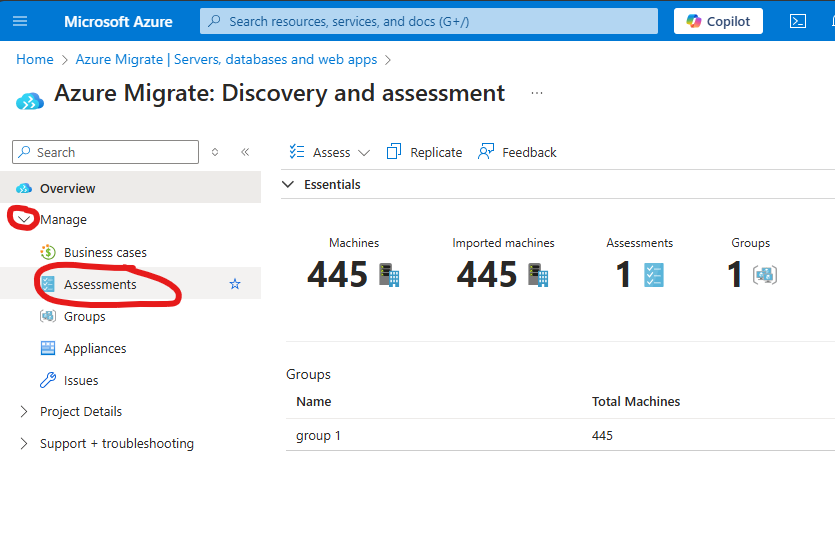Click the top Azure search resources field
835x559 pixels.
coord(430,21)
